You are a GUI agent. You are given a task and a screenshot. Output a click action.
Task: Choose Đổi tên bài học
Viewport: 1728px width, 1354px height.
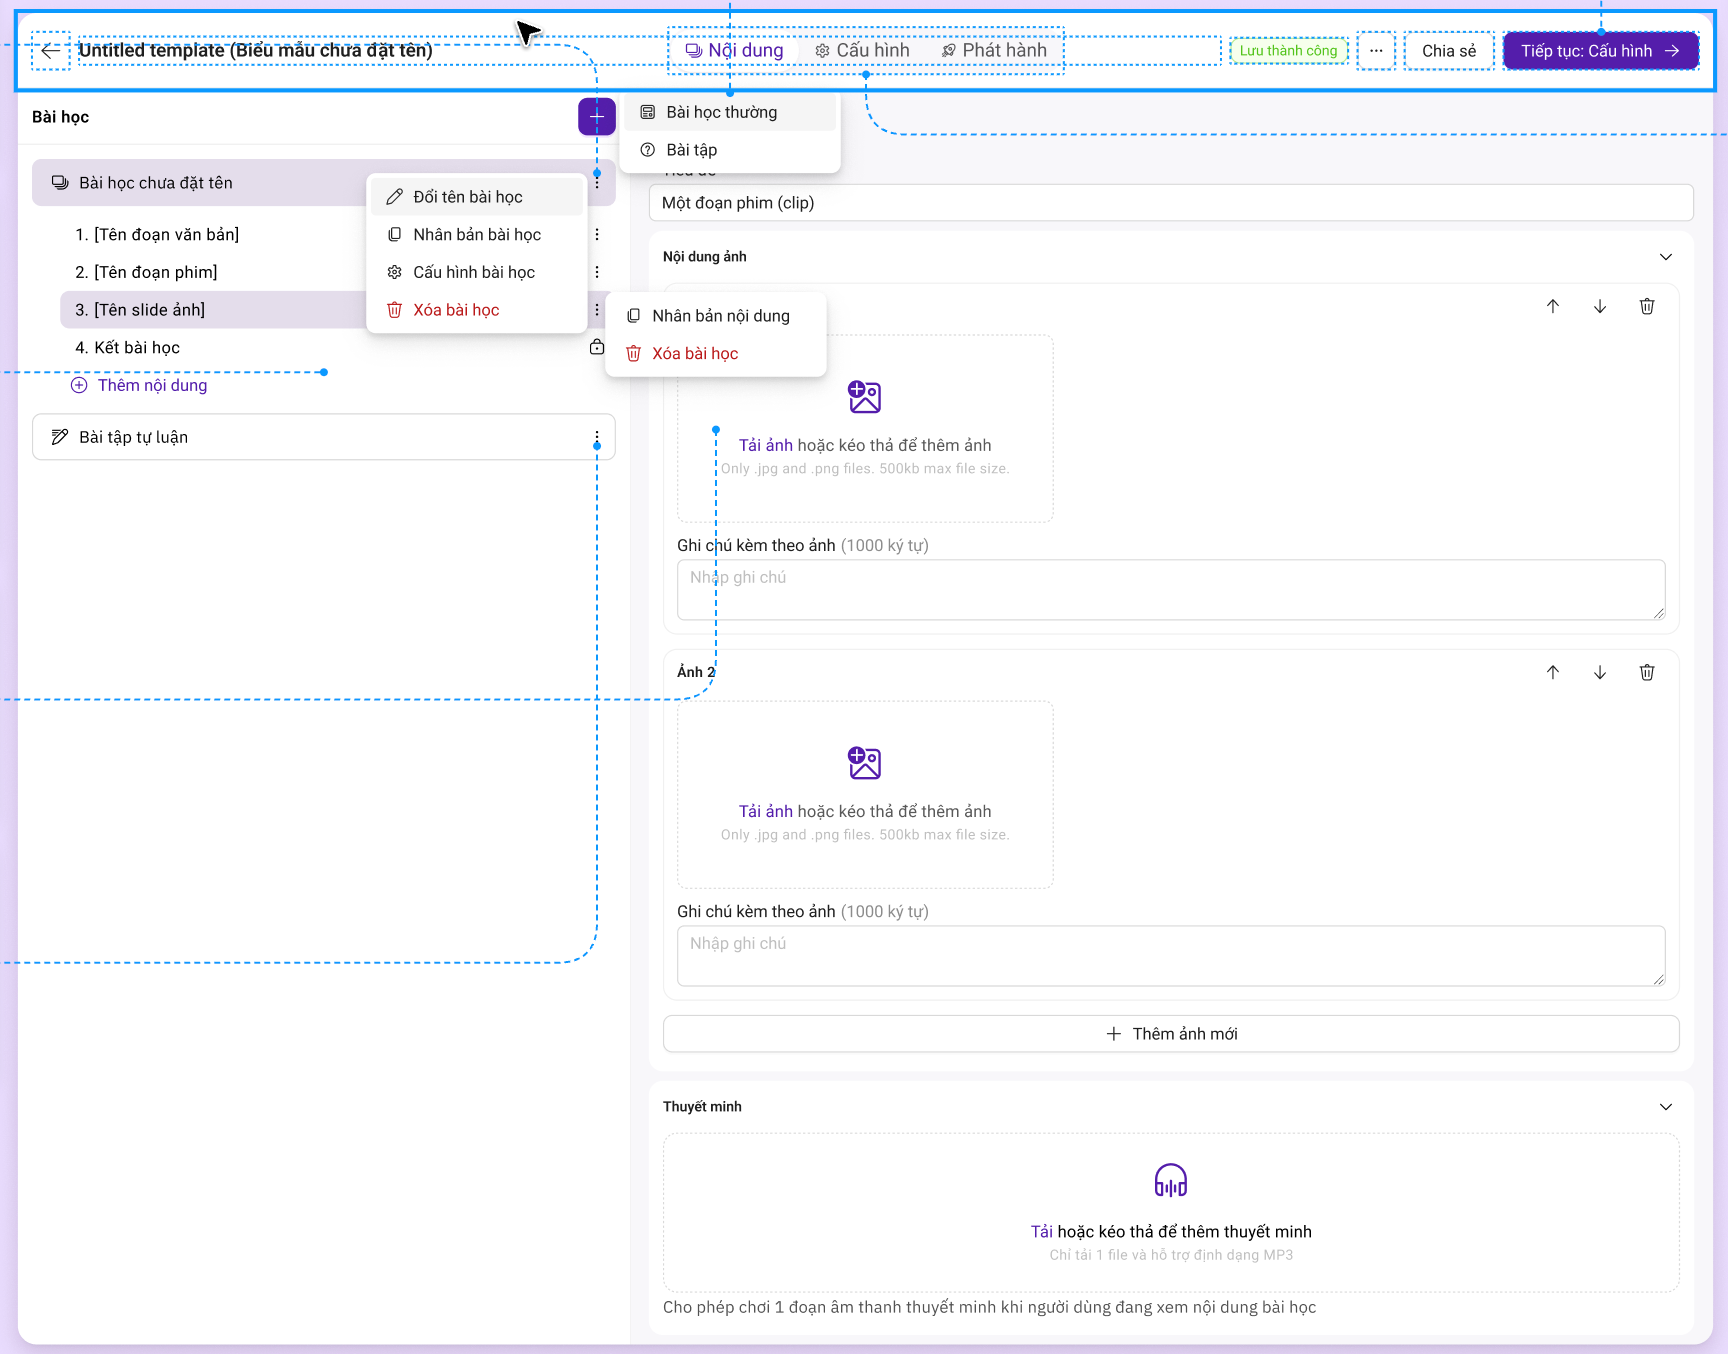click(477, 197)
